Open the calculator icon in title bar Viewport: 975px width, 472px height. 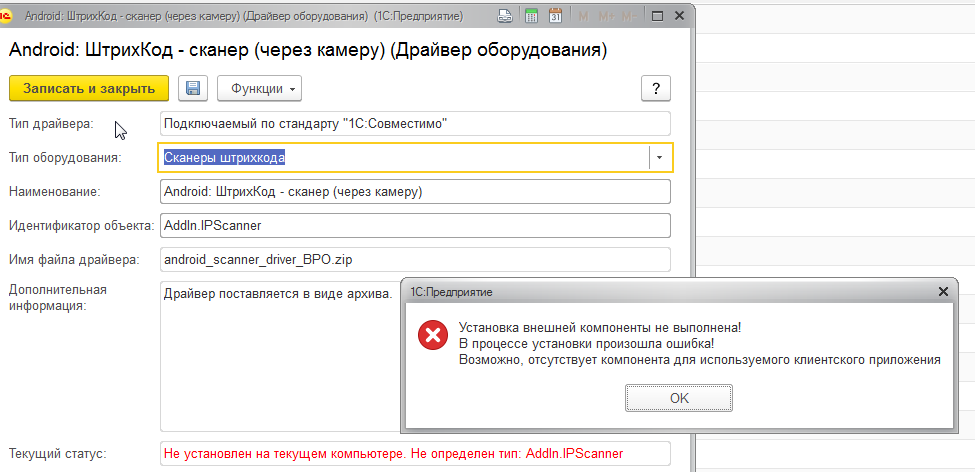point(531,17)
